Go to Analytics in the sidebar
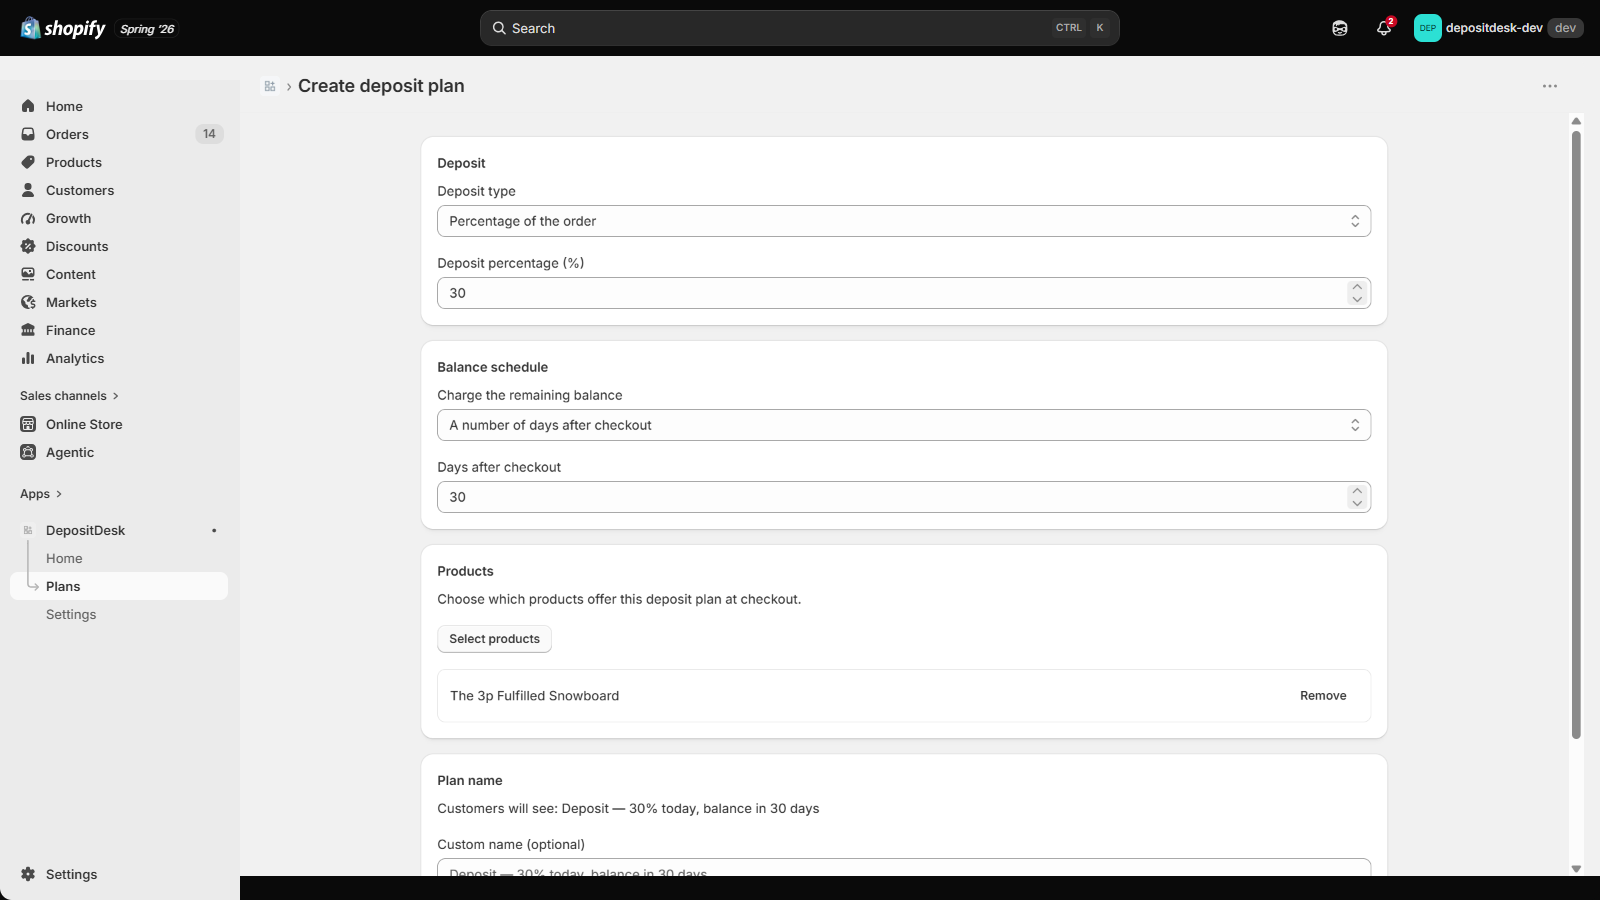1600x900 pixels. tap(75, 358)
